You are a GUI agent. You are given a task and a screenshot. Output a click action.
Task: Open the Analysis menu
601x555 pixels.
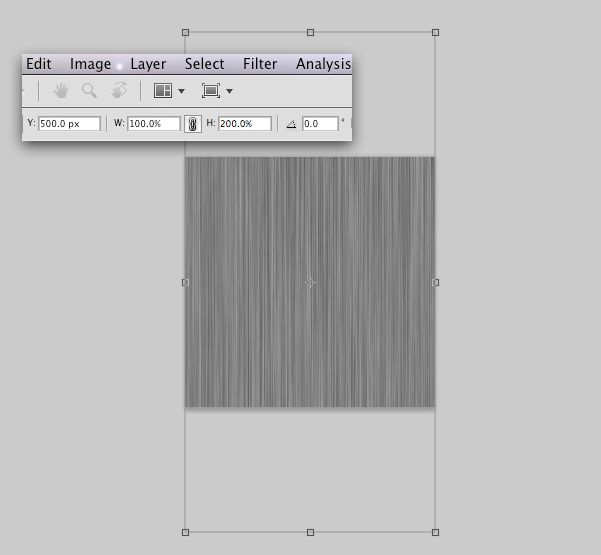click(x=323, y=64)
